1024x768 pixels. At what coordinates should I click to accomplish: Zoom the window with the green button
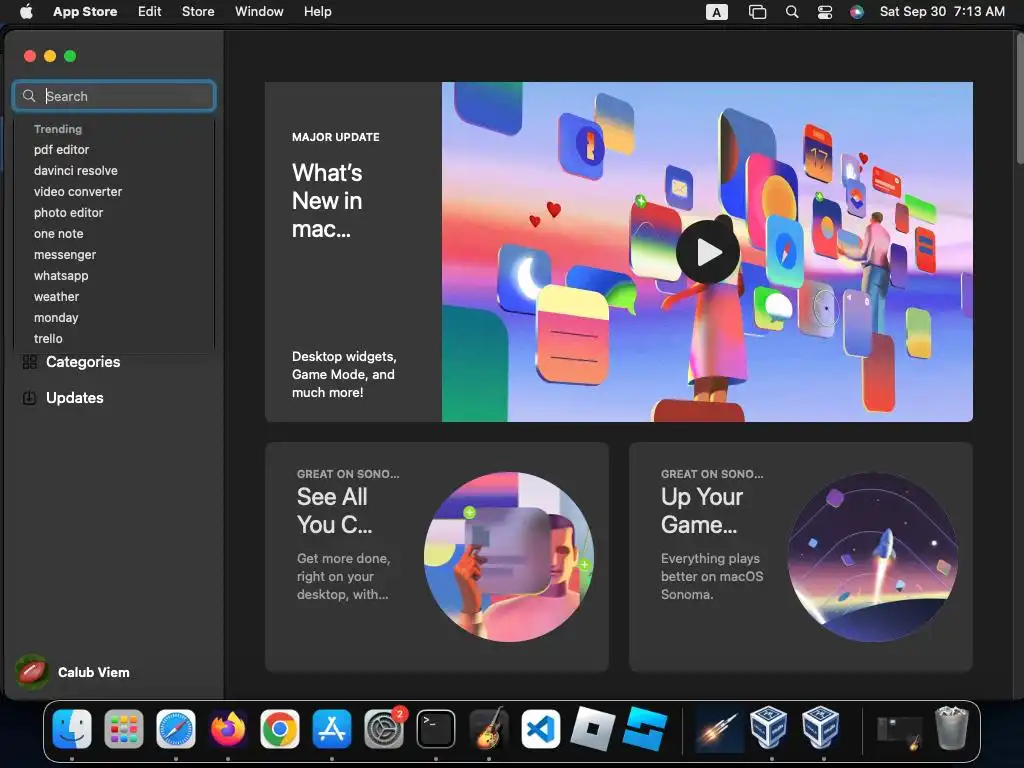coord(70,56)
